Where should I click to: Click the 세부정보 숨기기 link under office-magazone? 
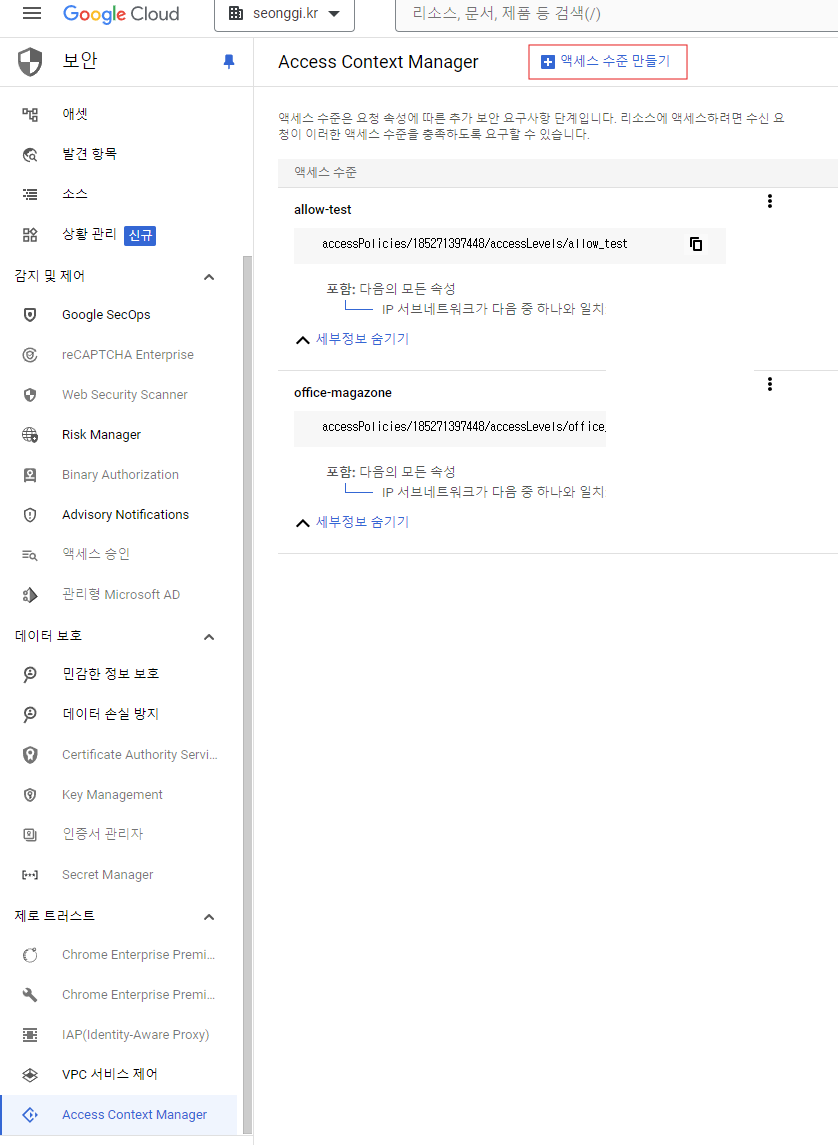362,522
